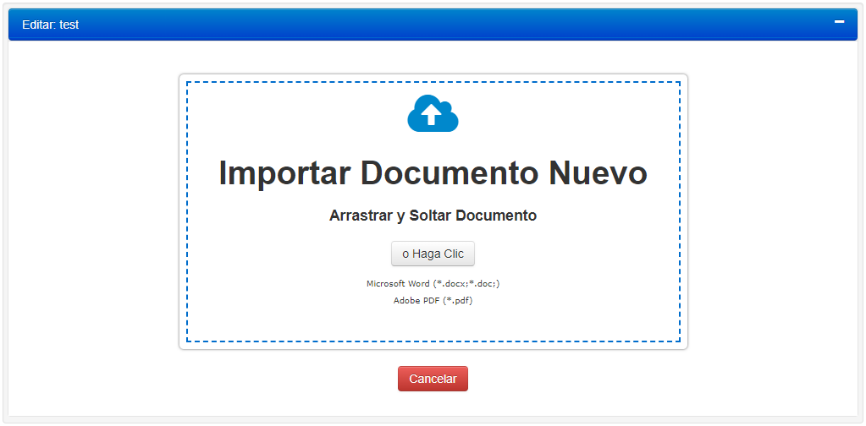Click the 'Importar Documento Nuevo' heading
Screen dimensions: 866x426
pos(433,172)
